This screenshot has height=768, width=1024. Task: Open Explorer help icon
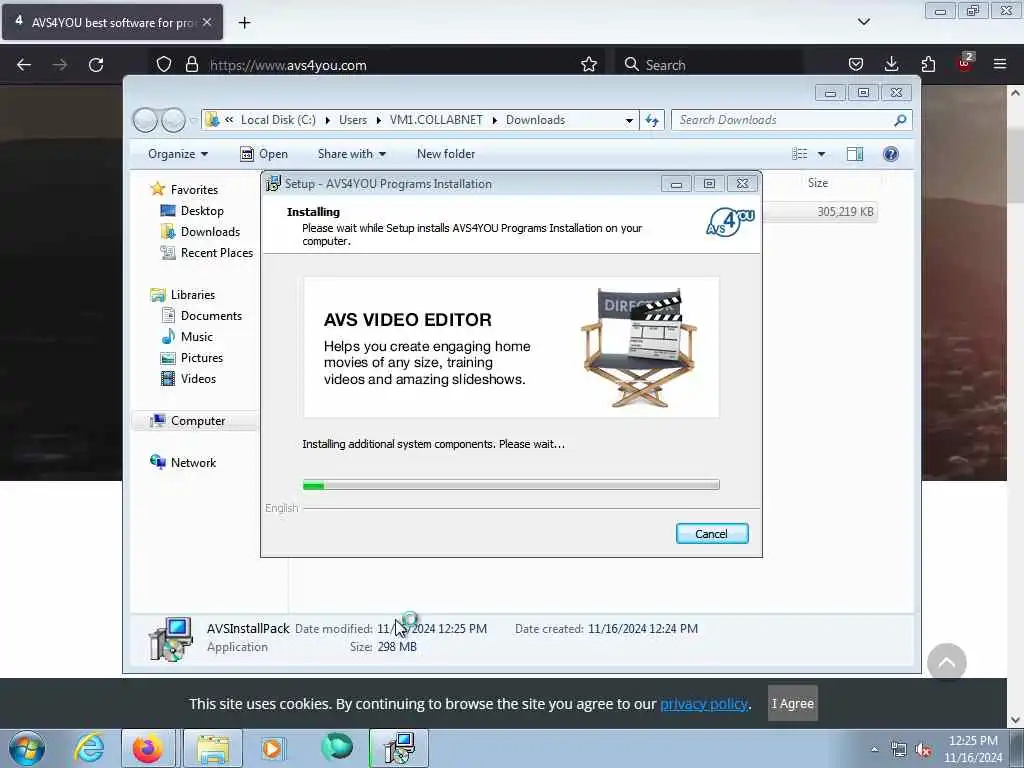coord(890,154)
